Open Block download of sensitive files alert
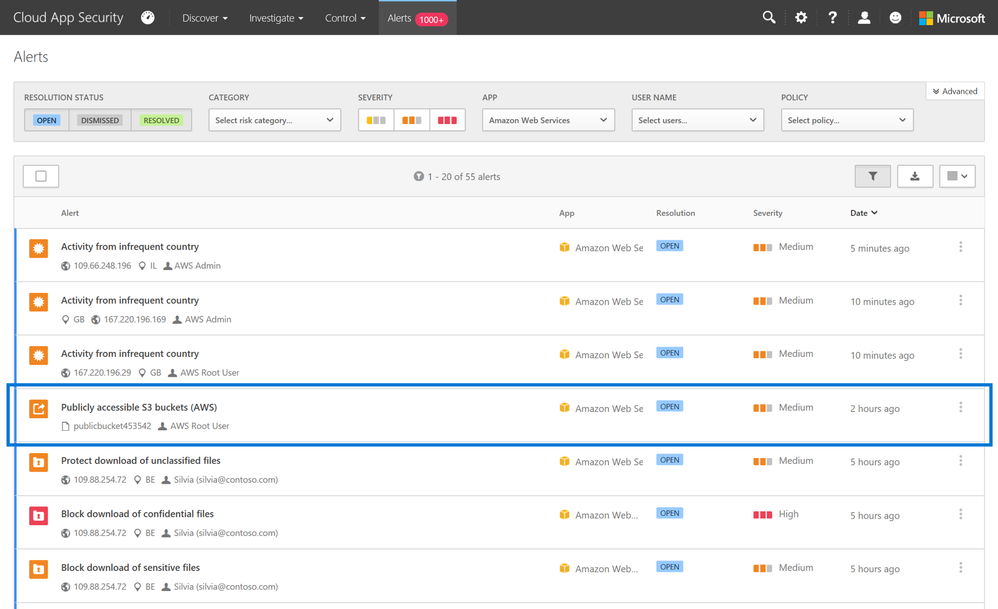The width and height of the screenshot is (998, 609). click(x=130, y=568)
